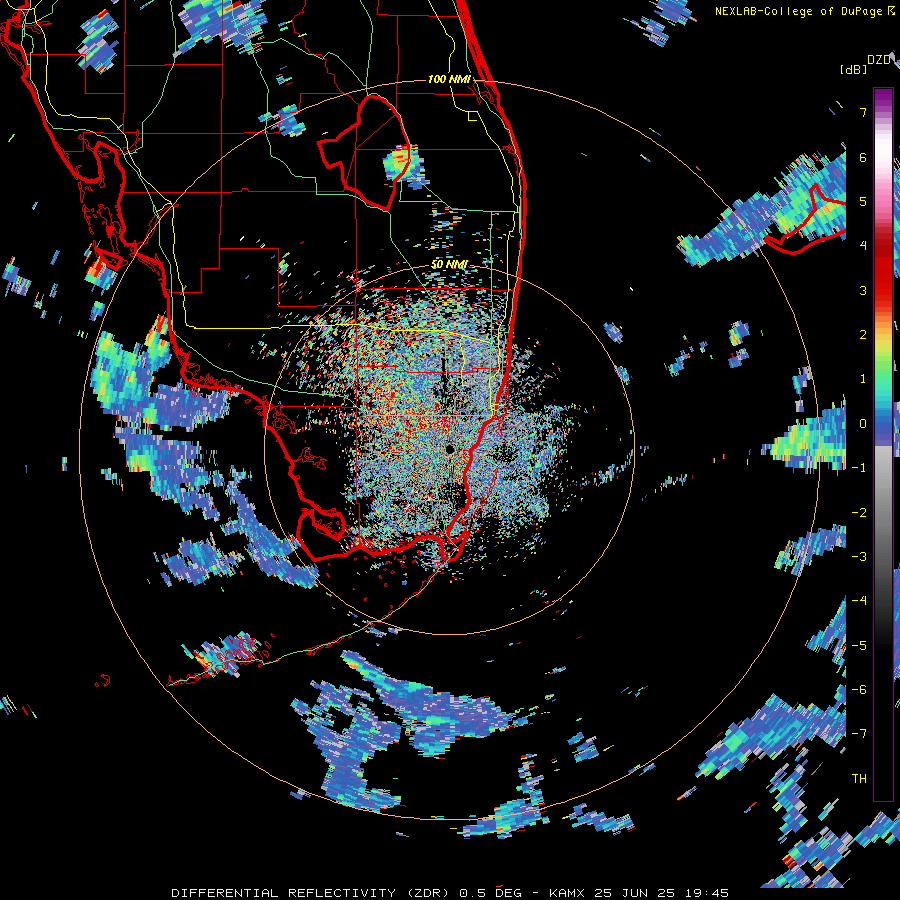Click the TH threshold label on the scale
The image size is (900, 900).
[859, 779]
